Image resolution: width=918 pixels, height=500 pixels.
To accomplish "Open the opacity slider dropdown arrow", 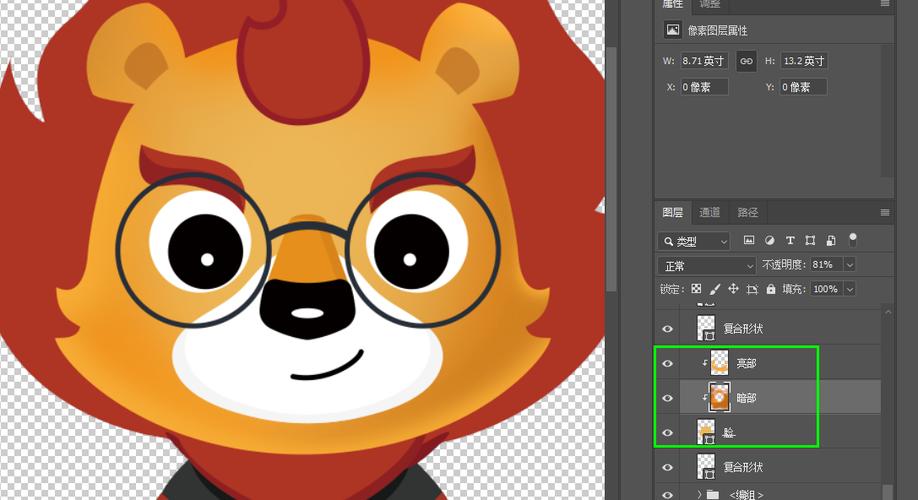I will [x=850, y=265].
